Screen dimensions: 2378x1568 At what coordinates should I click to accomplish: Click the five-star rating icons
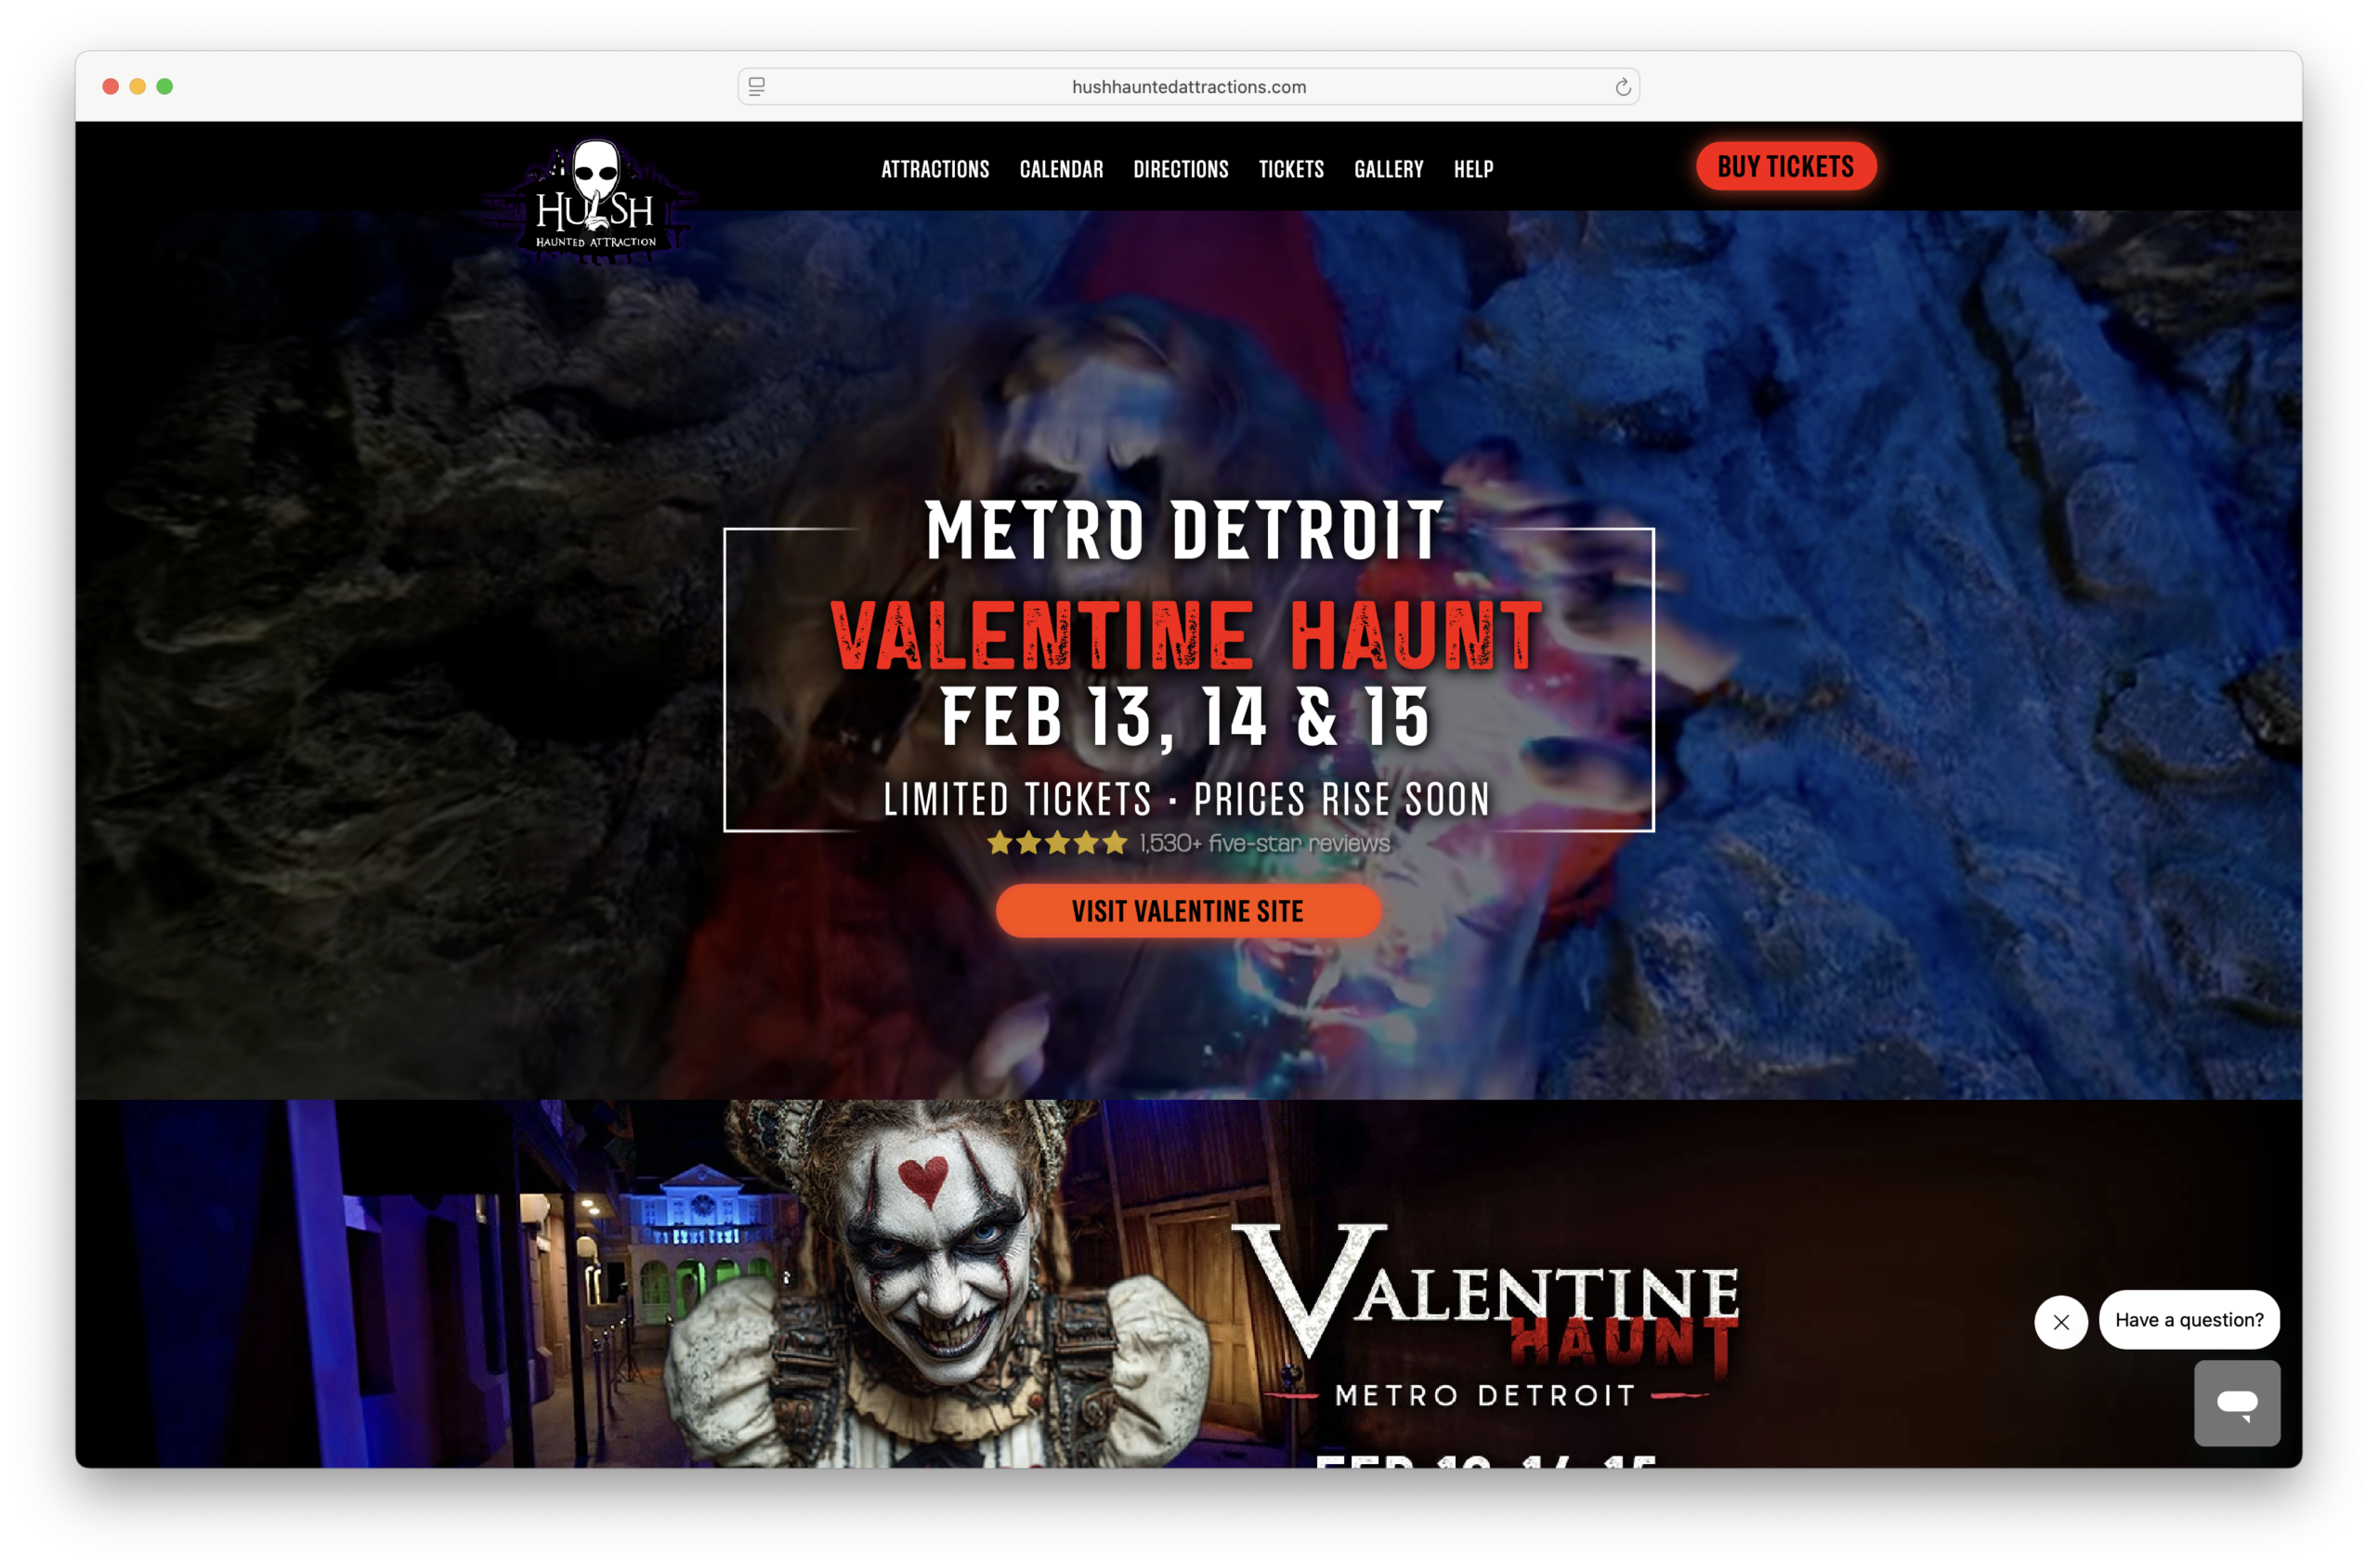[x=1057, y=843]
